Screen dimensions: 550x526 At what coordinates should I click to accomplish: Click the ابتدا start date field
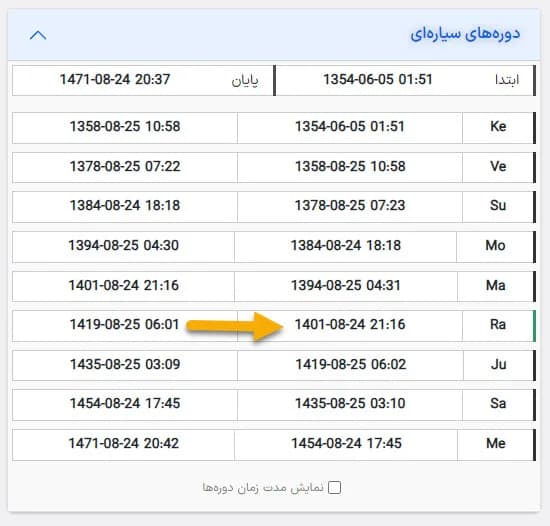(x=405, y=80)
